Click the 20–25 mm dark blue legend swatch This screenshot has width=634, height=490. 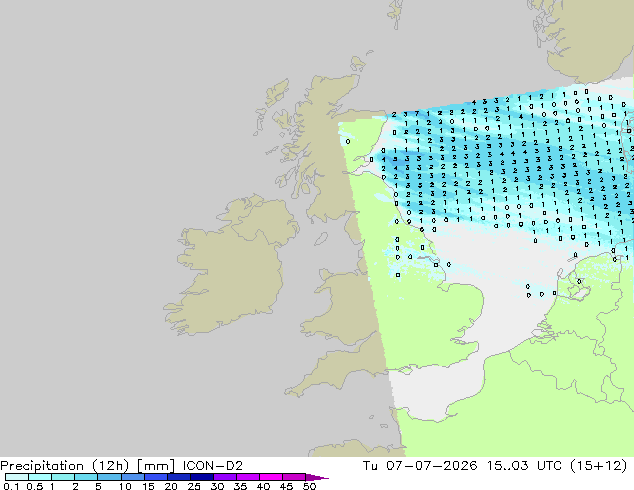point(178,477)
